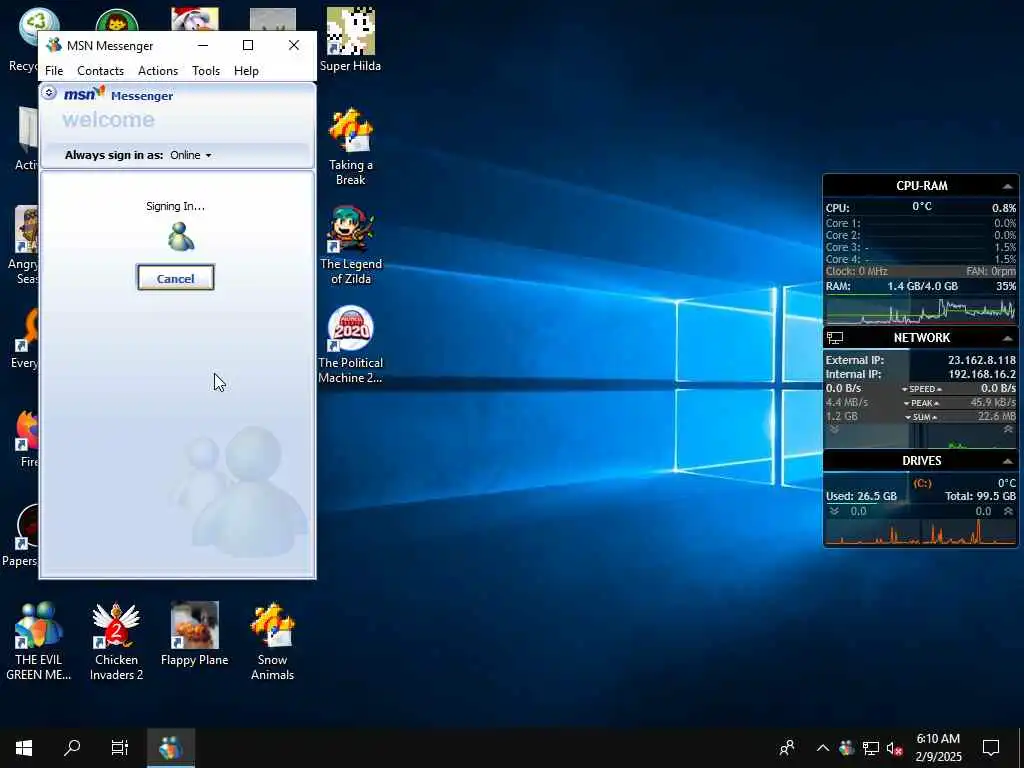Click the down arrow beside SUM
This screenshot has height=768, width=1024.
pyautogui.click(x=908, y=417)
